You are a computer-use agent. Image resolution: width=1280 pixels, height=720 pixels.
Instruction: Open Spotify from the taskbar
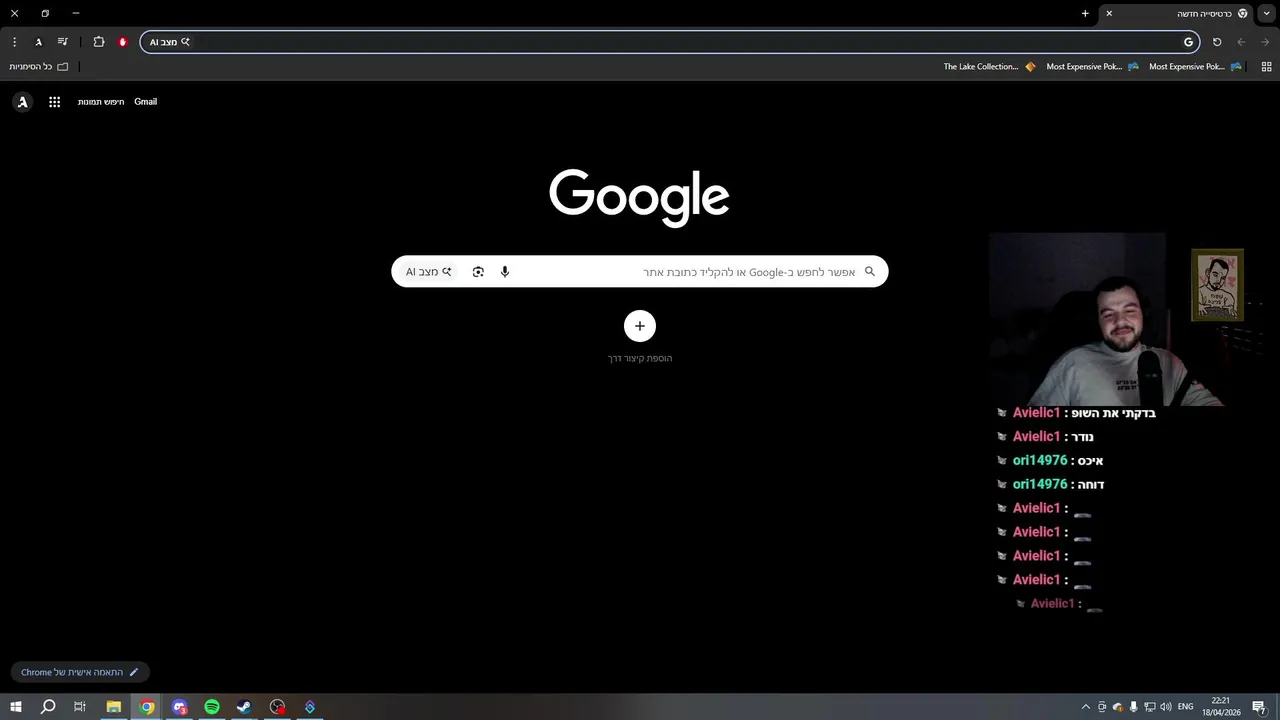click(x=212, y=707)
